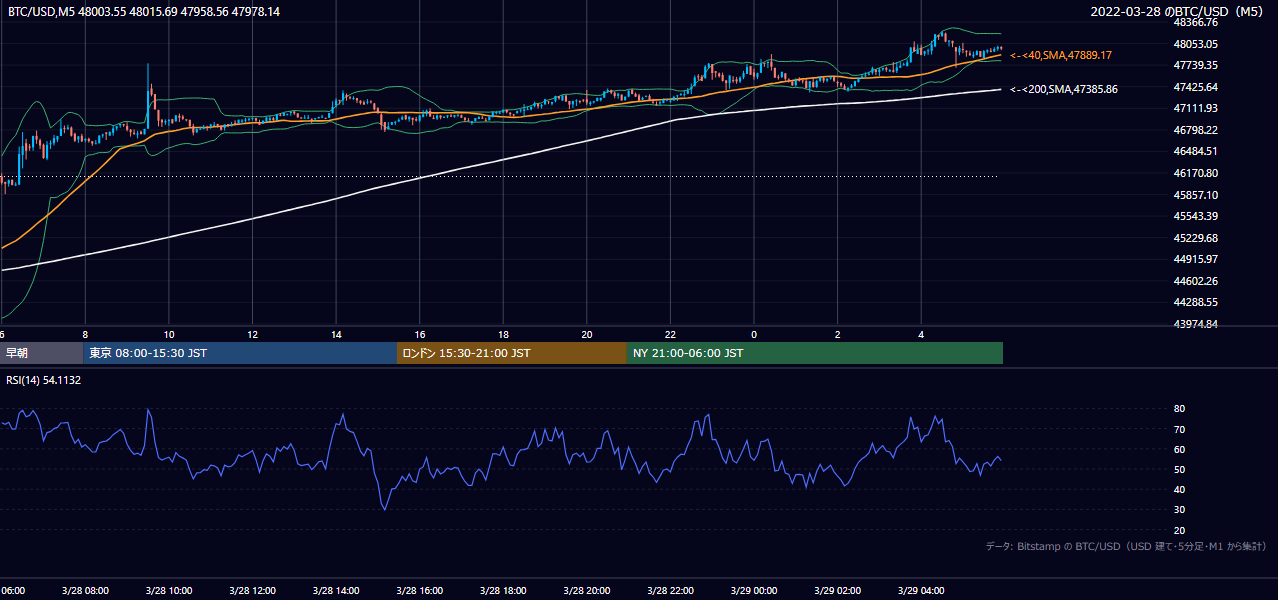Click hour tick 12 under price chart
The width and height of the screenshot is (1278, 600).
pos(253,335)
